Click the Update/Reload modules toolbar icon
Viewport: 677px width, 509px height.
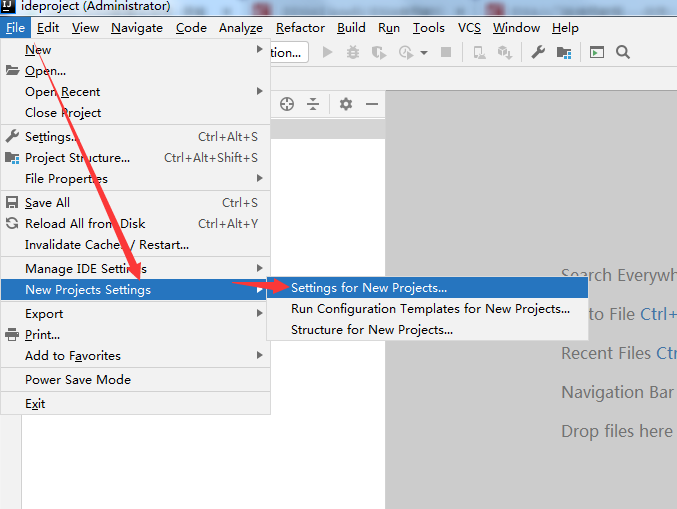(x=505, y=53)
